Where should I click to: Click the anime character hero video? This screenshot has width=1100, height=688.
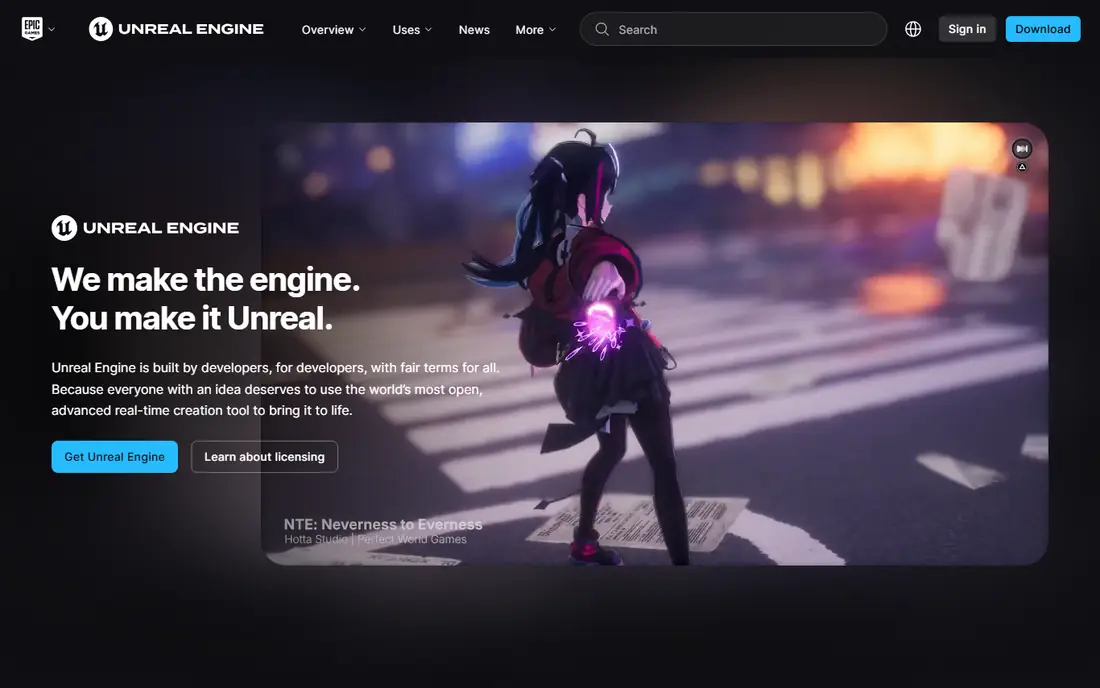pos(655,344)
